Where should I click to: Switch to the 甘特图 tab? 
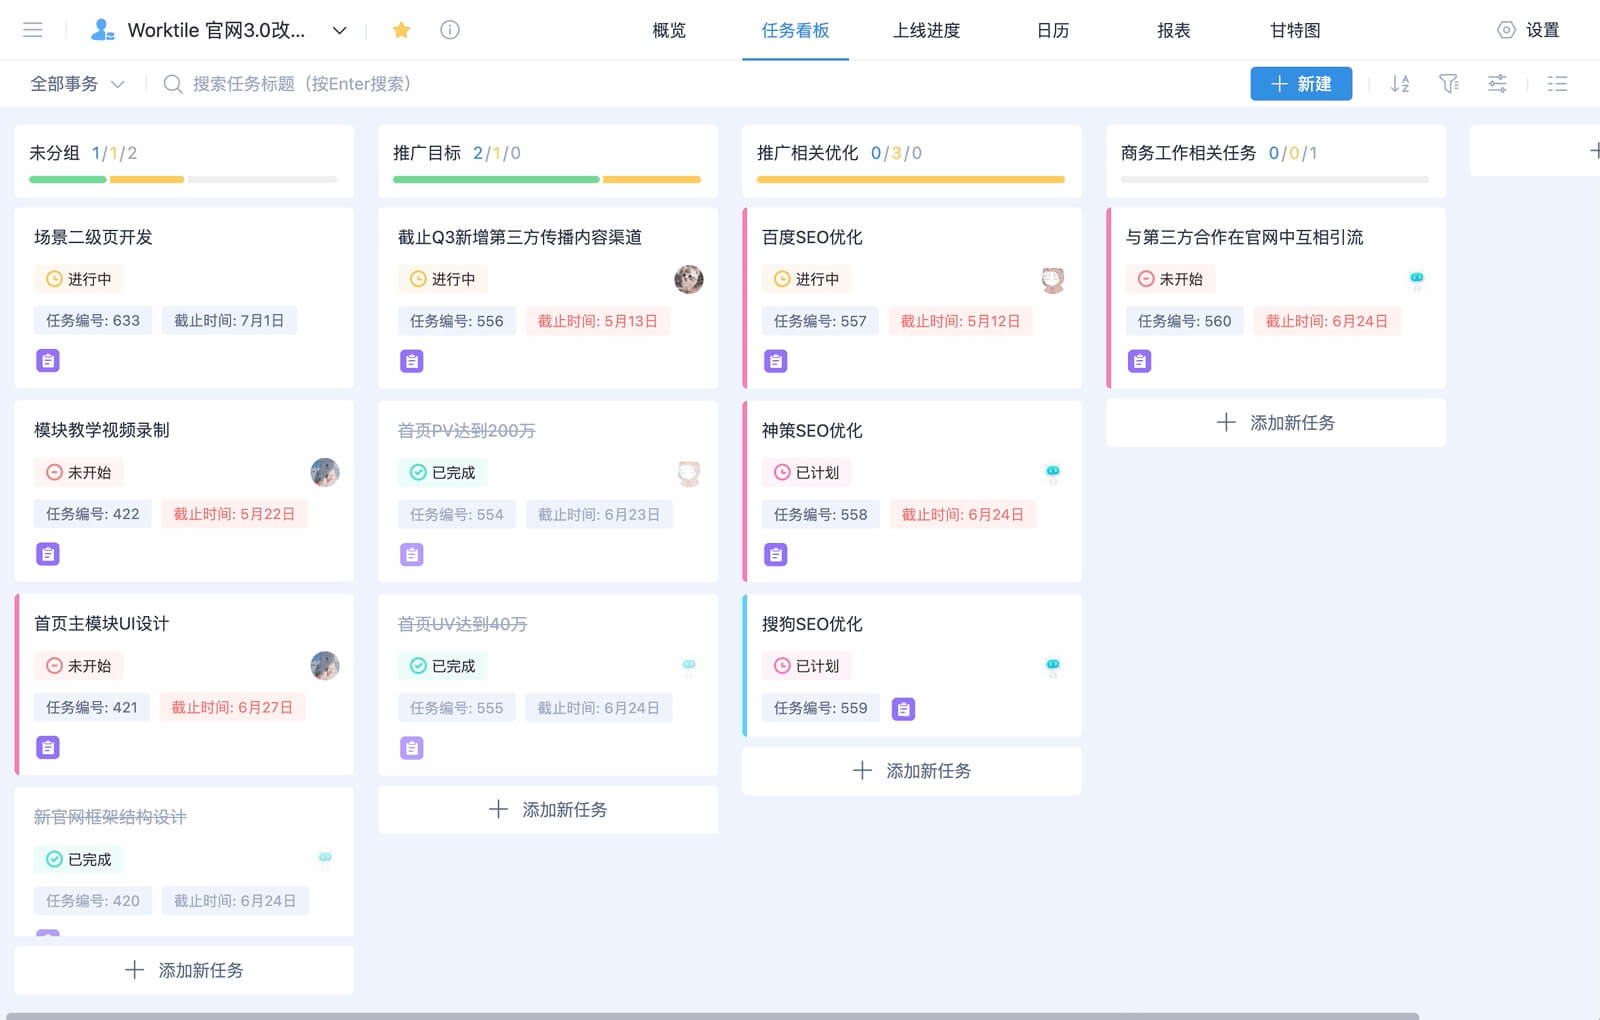click(x=1295, y=30)
